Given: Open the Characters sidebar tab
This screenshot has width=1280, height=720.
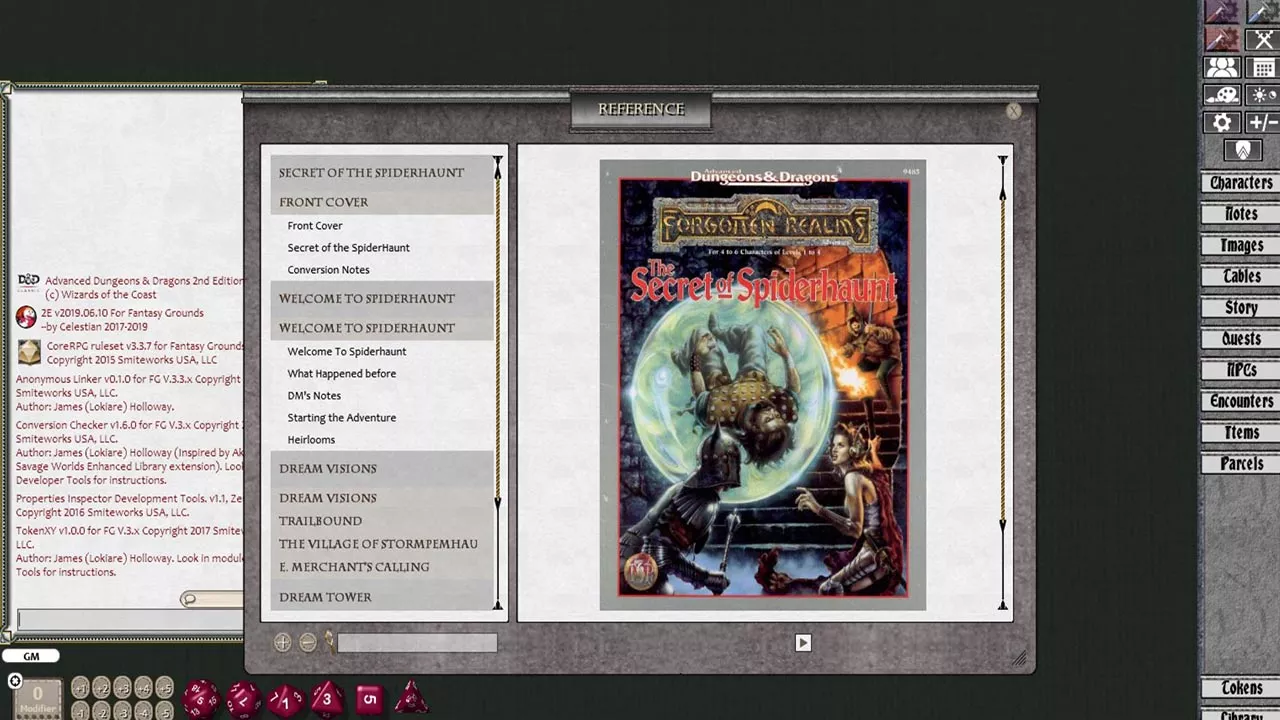Looking at the screenshot, I should pos(1241,183).
